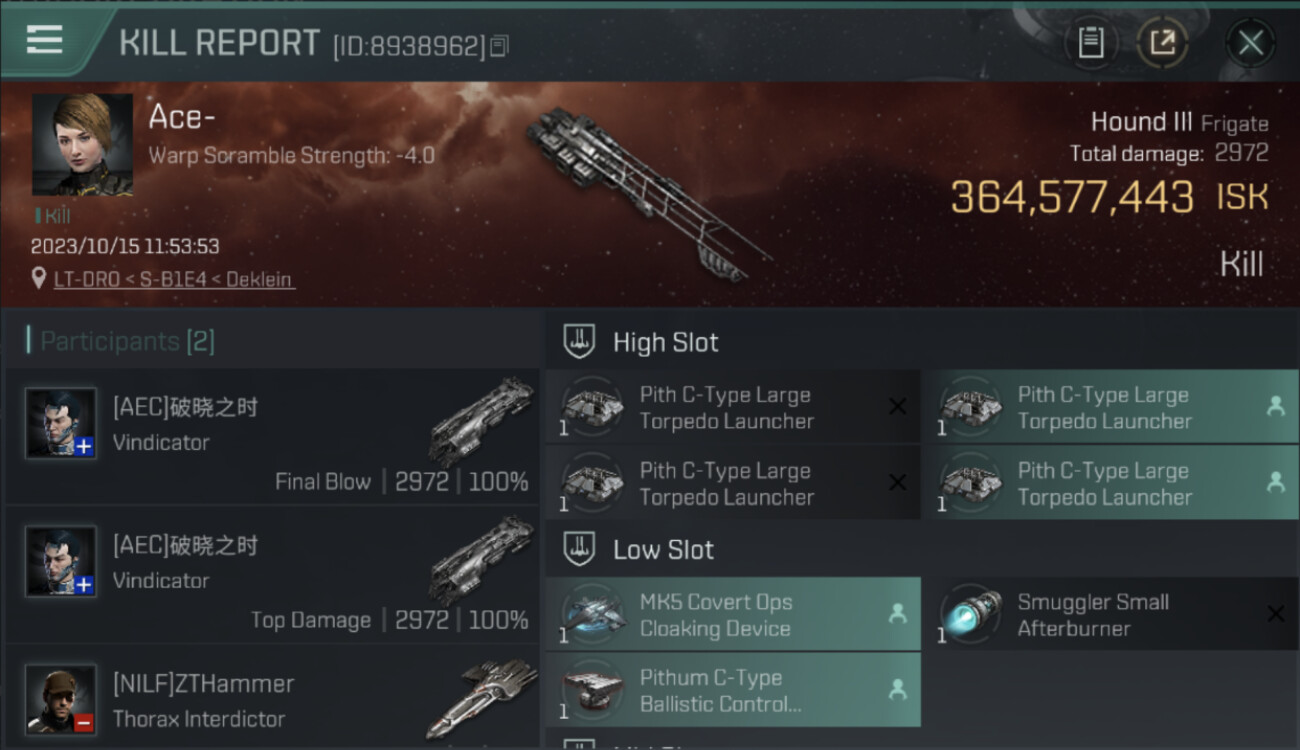
Task: Select Pithum C-Type Ballistic Control item icon
Action: pos(594,690)
